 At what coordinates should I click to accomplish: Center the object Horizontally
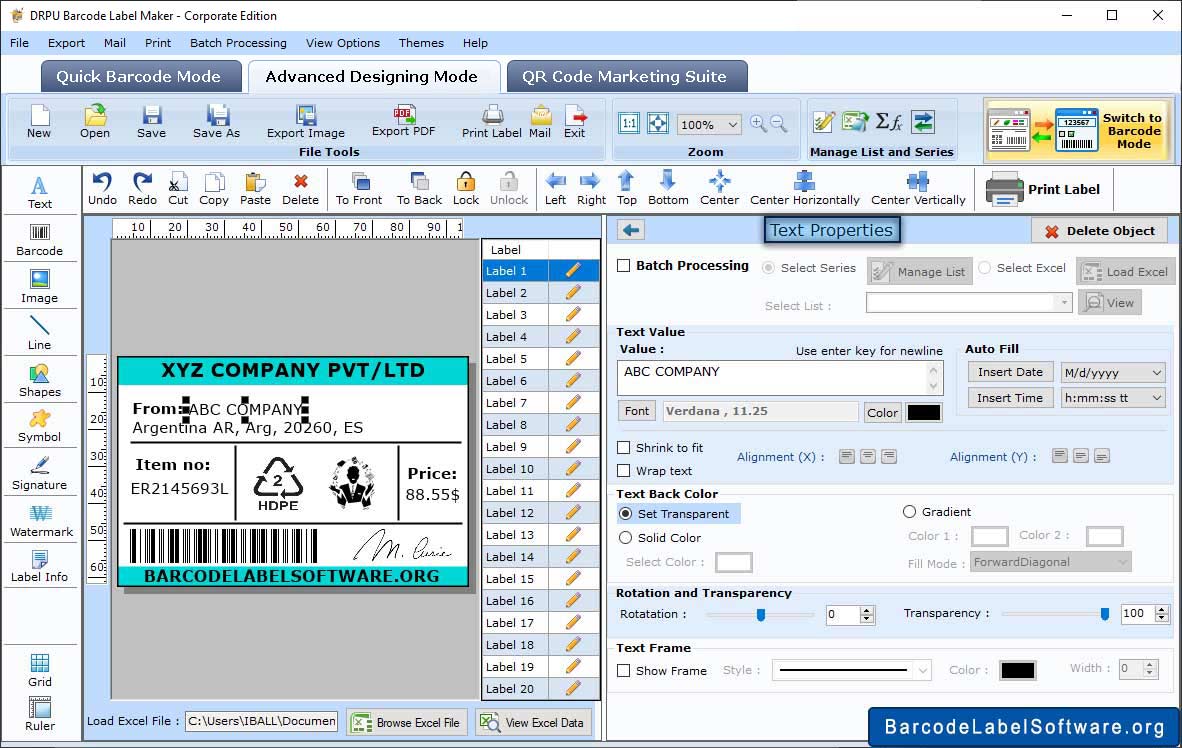(804, 189)
